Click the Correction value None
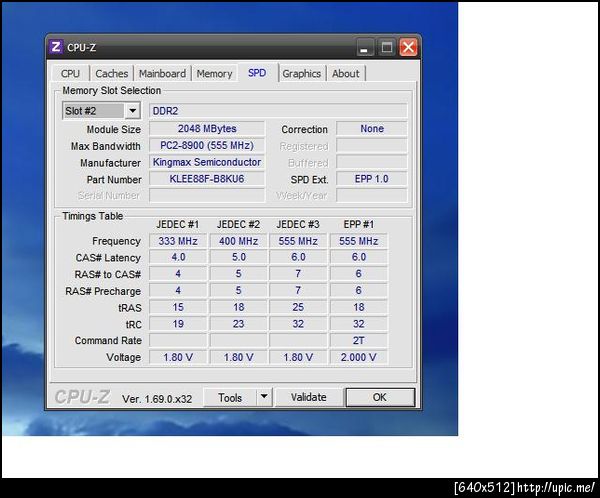Screen dimensions: 600x498 (372, 129)
